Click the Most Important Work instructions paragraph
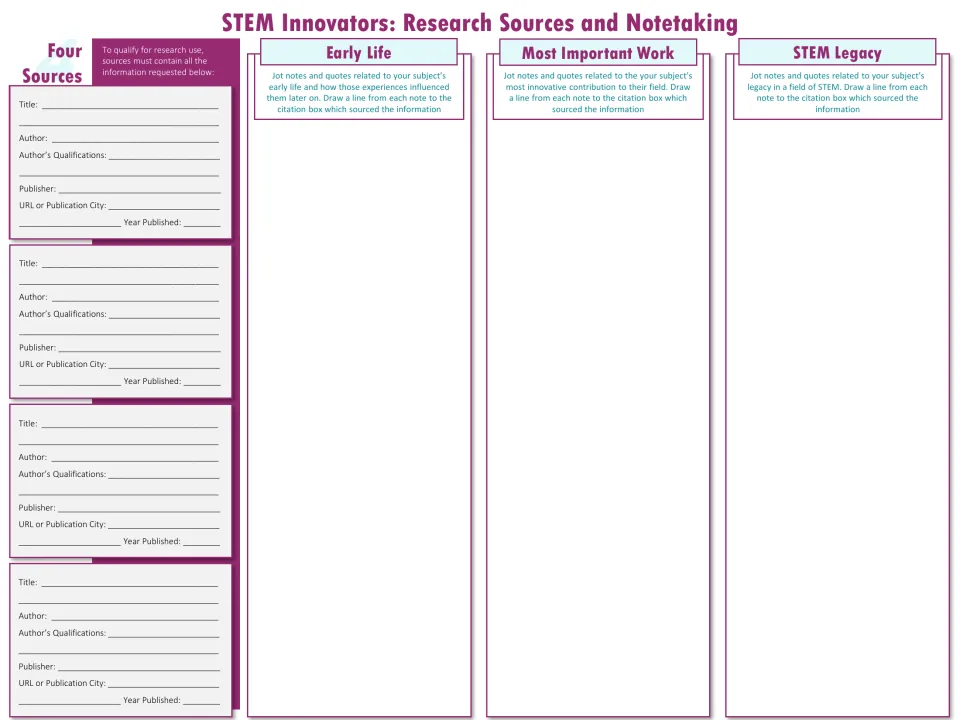 click(x=598, y=92)
